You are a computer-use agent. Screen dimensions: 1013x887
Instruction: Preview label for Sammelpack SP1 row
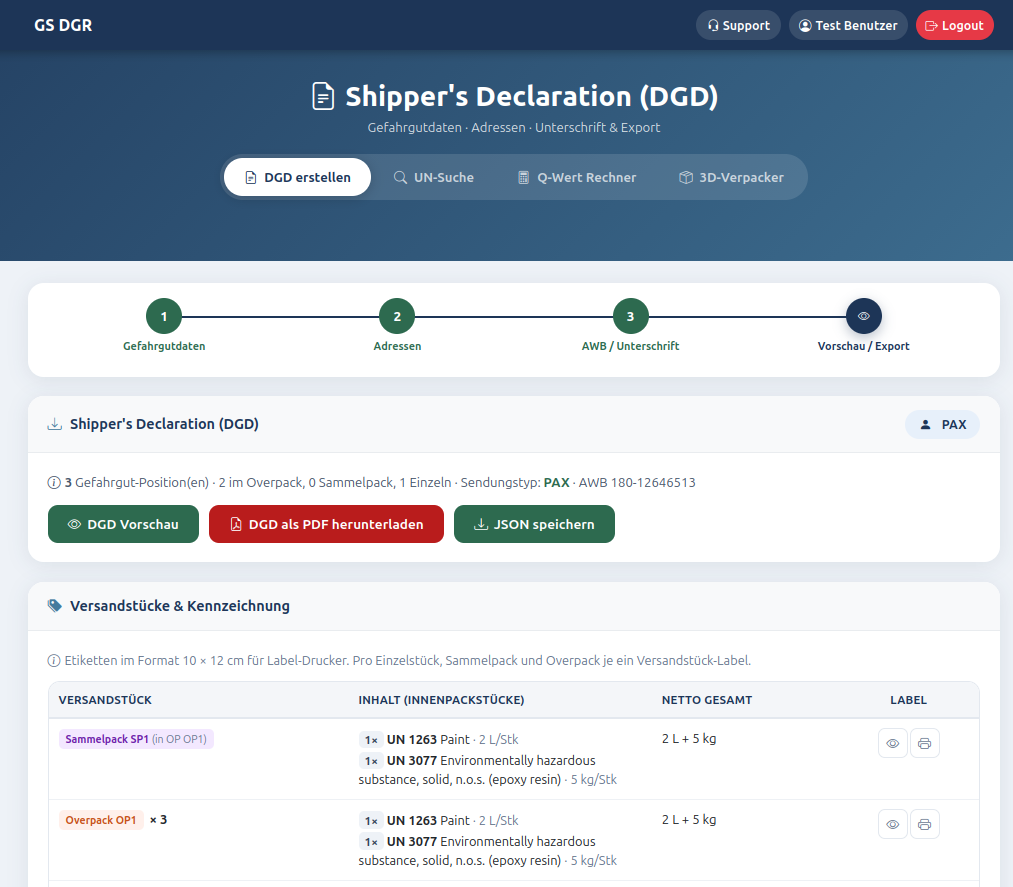click(x=893, y=743)
